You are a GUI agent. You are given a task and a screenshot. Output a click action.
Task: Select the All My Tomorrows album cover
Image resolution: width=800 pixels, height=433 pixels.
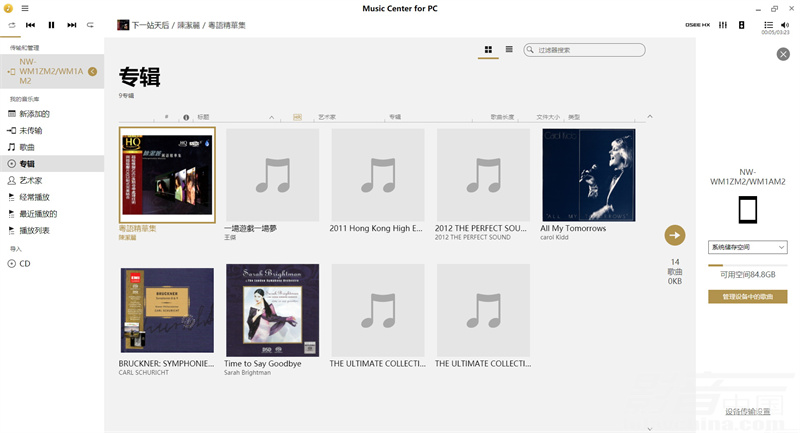589,175
